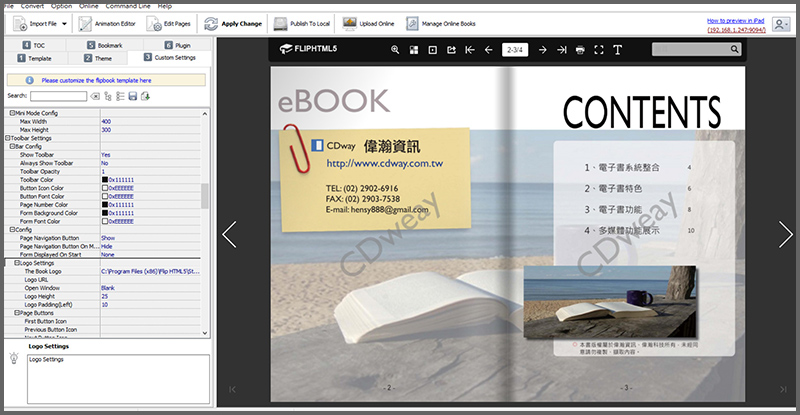Jump to the last page icon
This screenshot has width=800, height=415.
(x=562, y=50)
